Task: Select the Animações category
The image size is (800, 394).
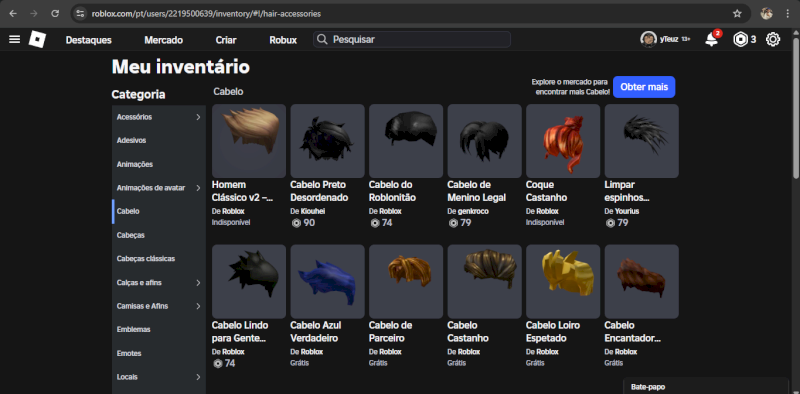Action: [159, 164]
